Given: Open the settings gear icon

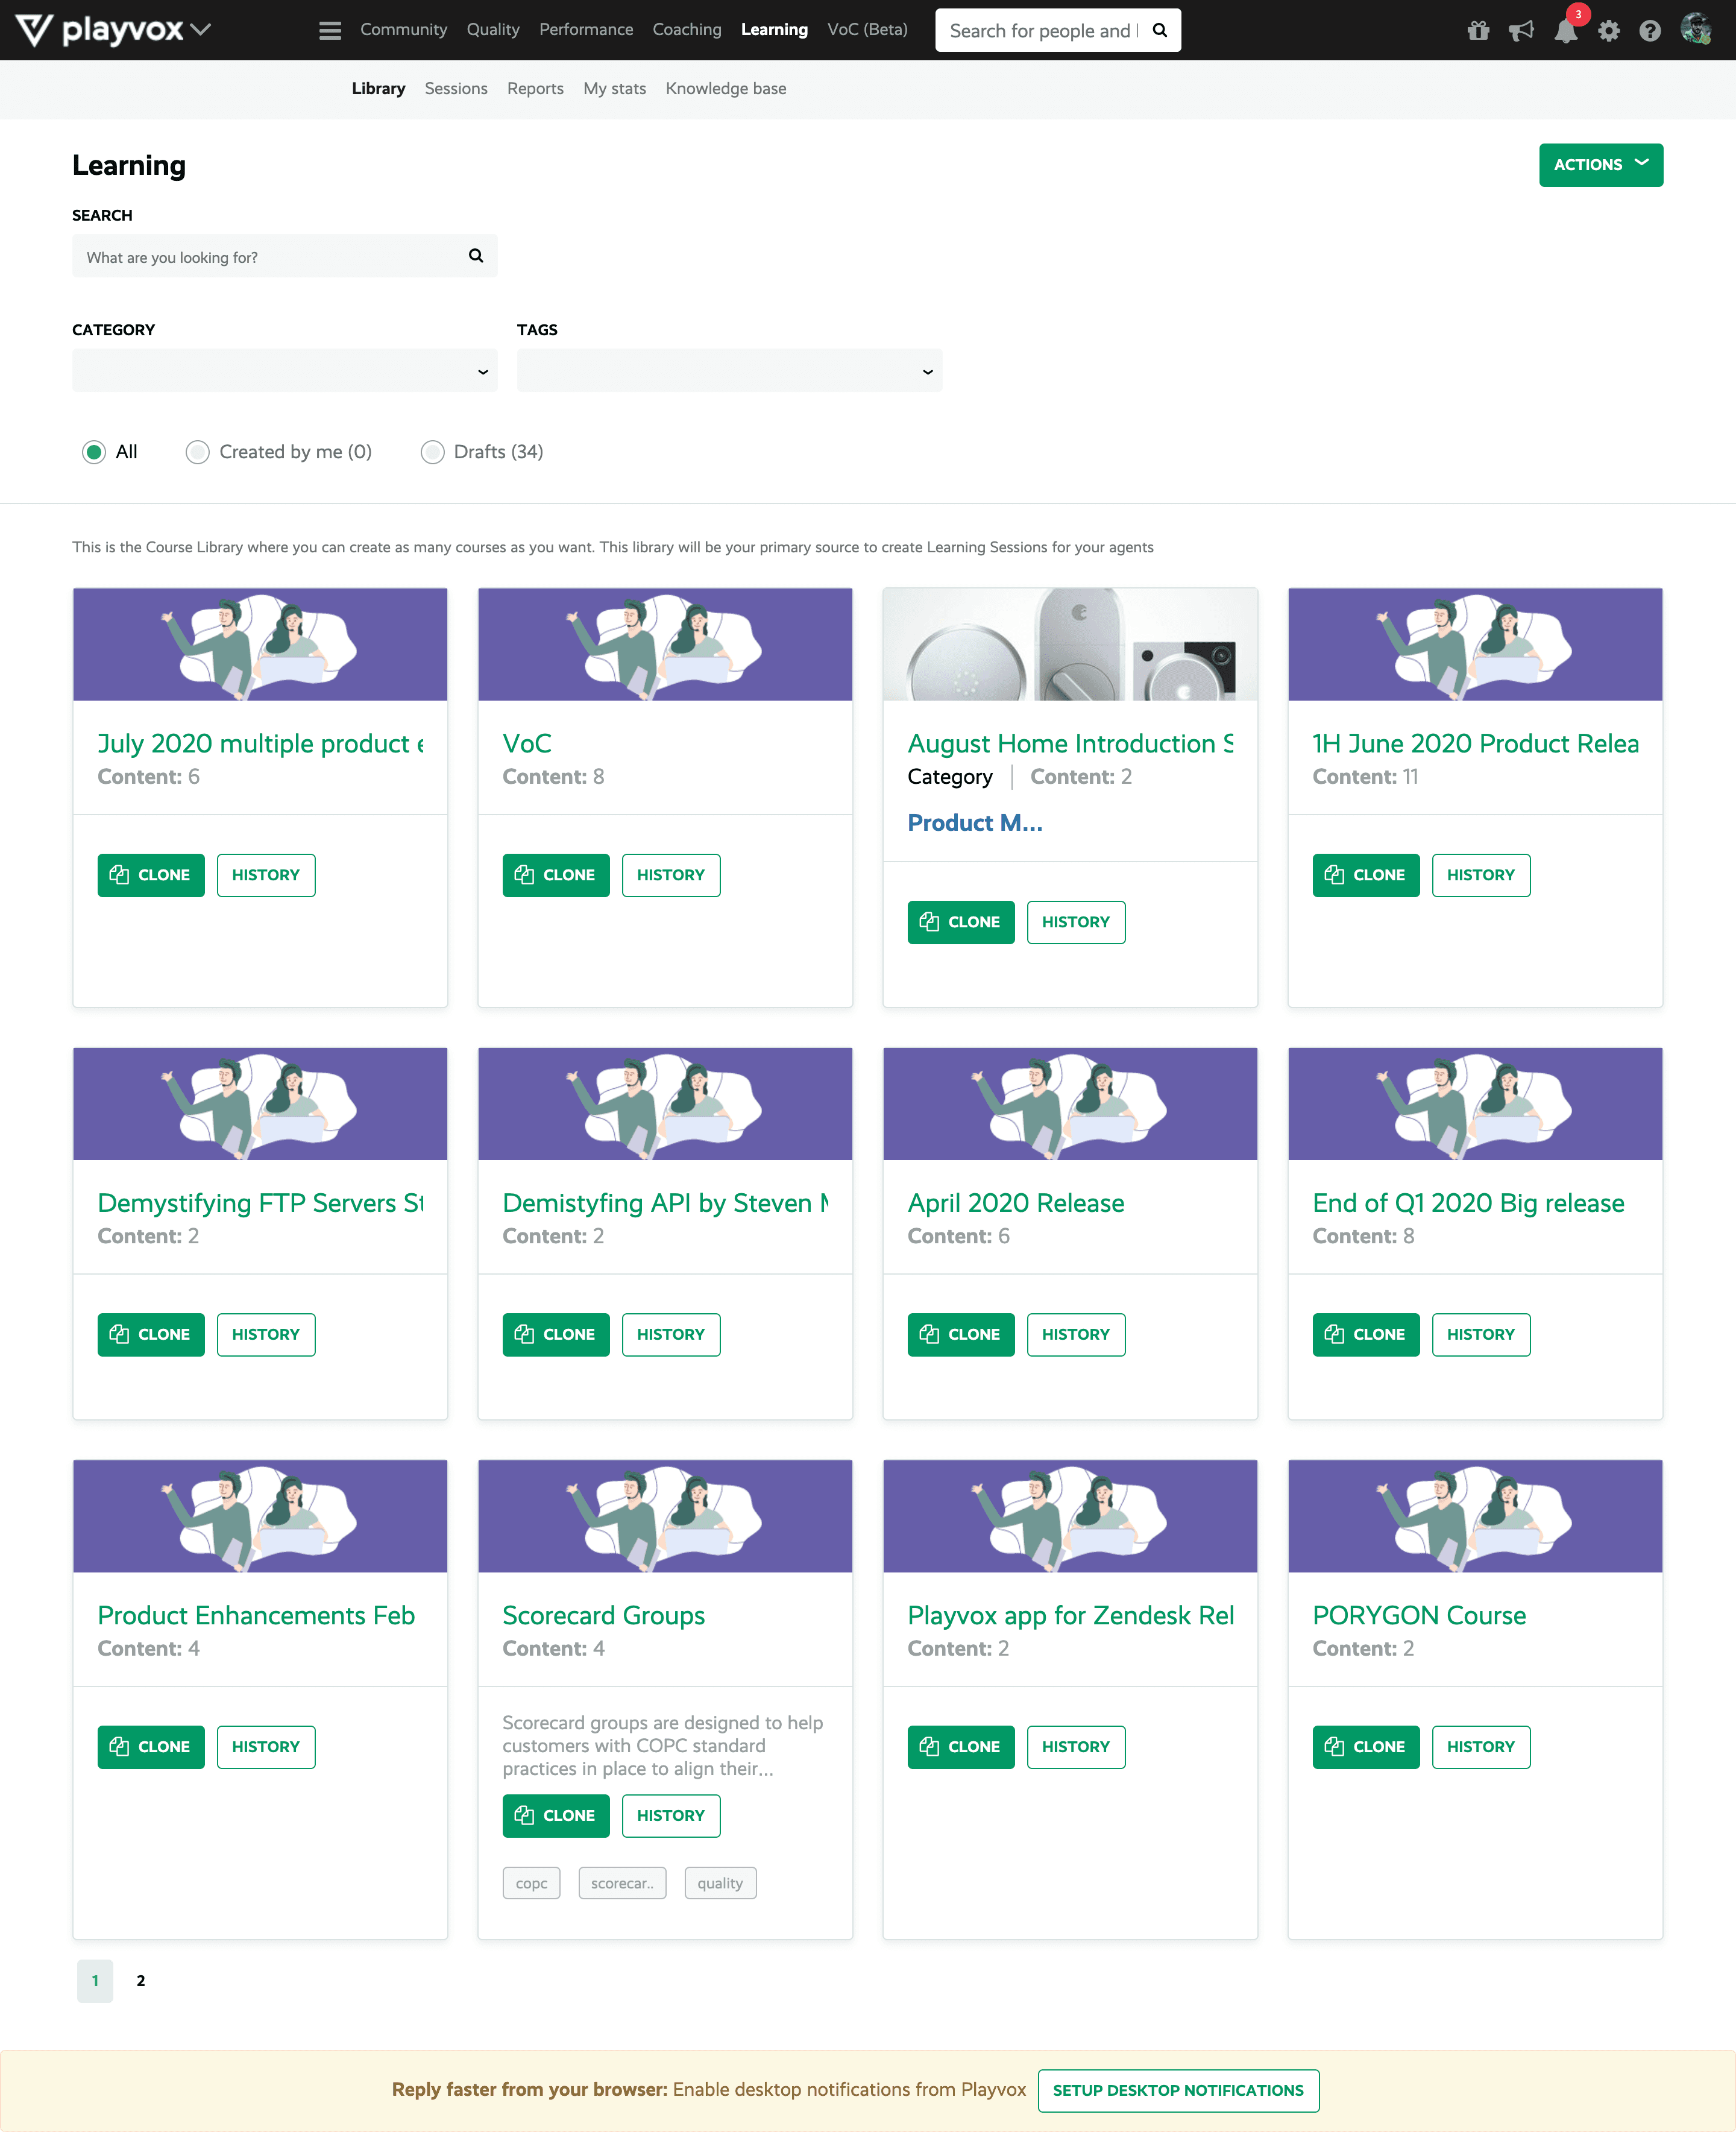Looking at the screenshot, I should coord(1608,30).
